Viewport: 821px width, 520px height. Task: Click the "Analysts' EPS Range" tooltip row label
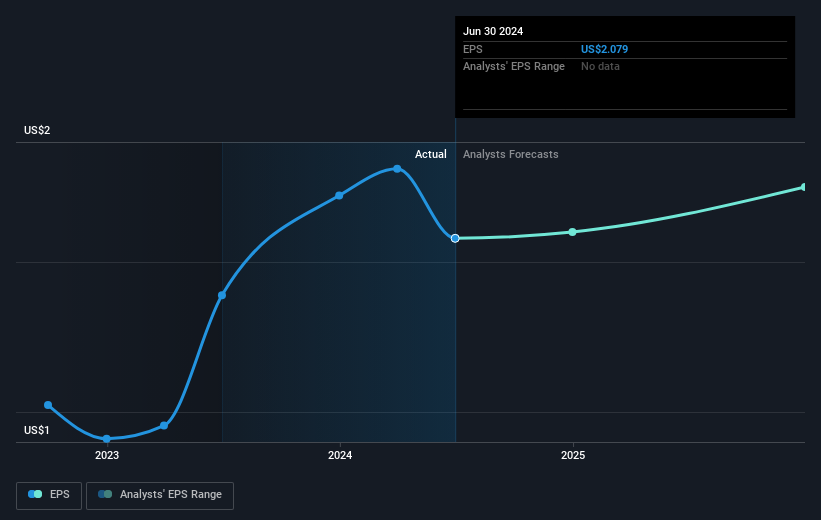[x=514, y=67]
